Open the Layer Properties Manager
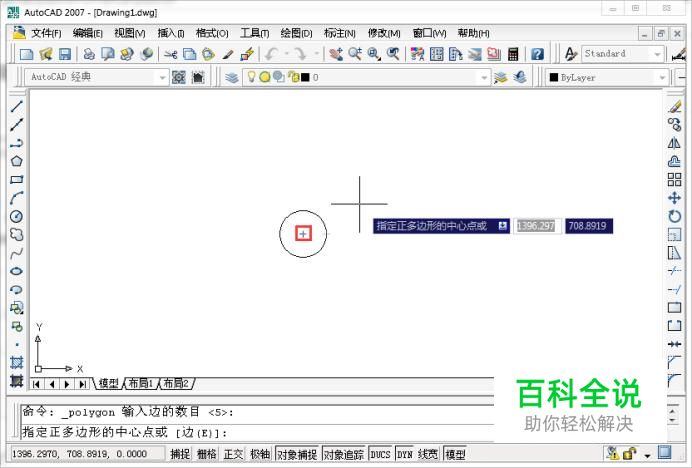 coord(232,77)
